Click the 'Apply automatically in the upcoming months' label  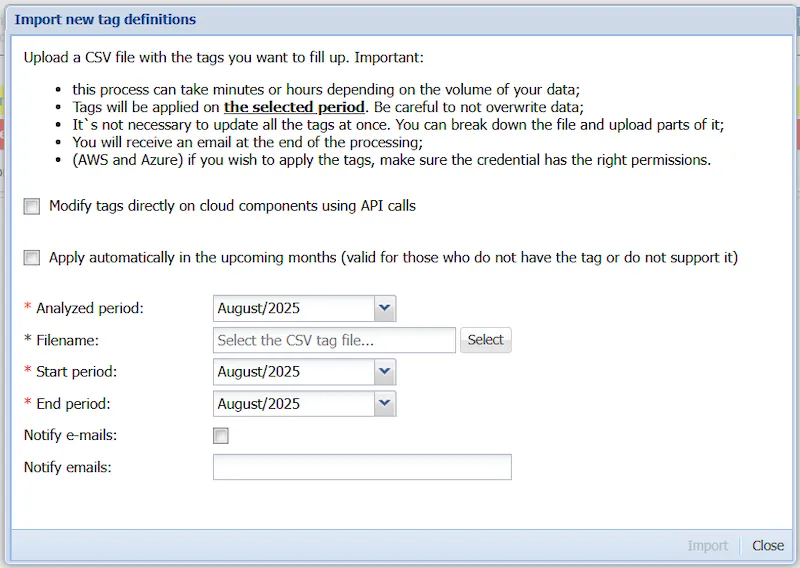pos(393,258)
